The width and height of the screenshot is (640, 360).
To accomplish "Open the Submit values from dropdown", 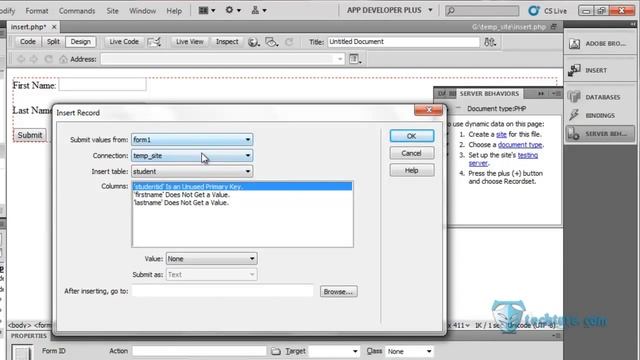I will click(x=192, y=140).
